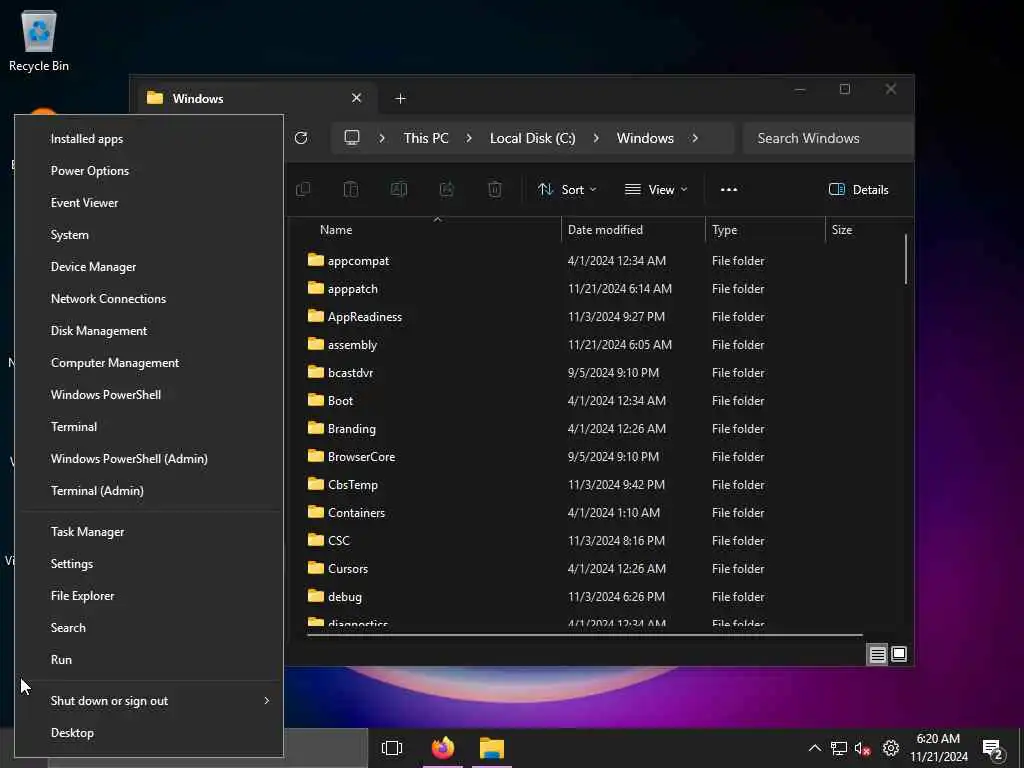Open Terminal non-admin entry

[149, 426]
